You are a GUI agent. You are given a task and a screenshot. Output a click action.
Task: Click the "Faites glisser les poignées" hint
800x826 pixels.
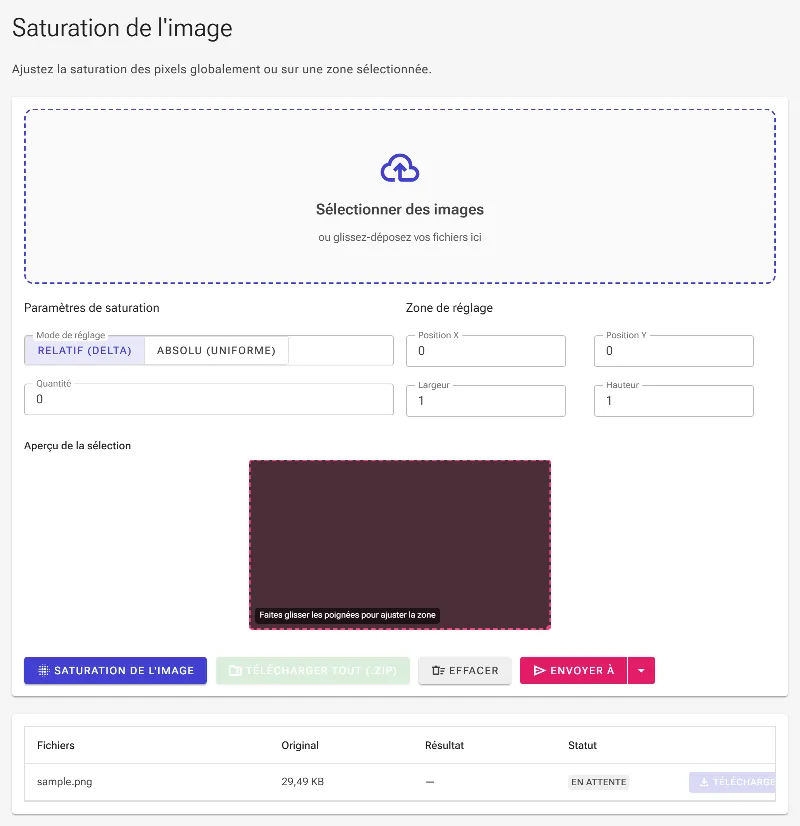pos(347,615)
